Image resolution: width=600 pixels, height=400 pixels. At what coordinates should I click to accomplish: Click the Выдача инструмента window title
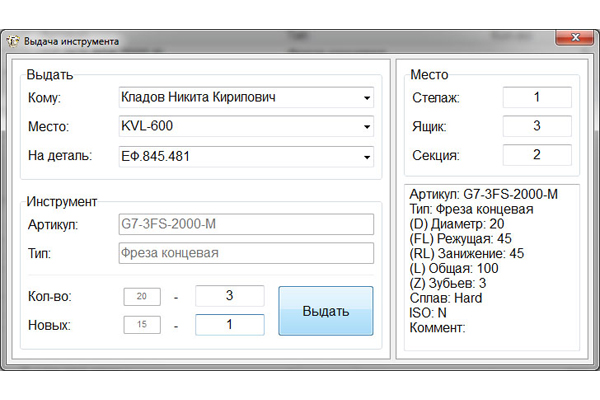coord(72,41)
